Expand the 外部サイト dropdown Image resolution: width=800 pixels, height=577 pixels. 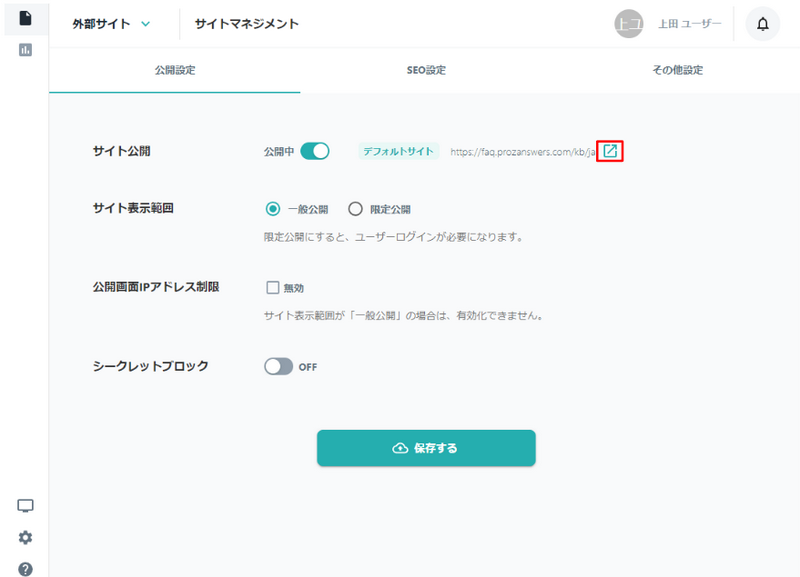pyautogui.click(x=111, y=24)
